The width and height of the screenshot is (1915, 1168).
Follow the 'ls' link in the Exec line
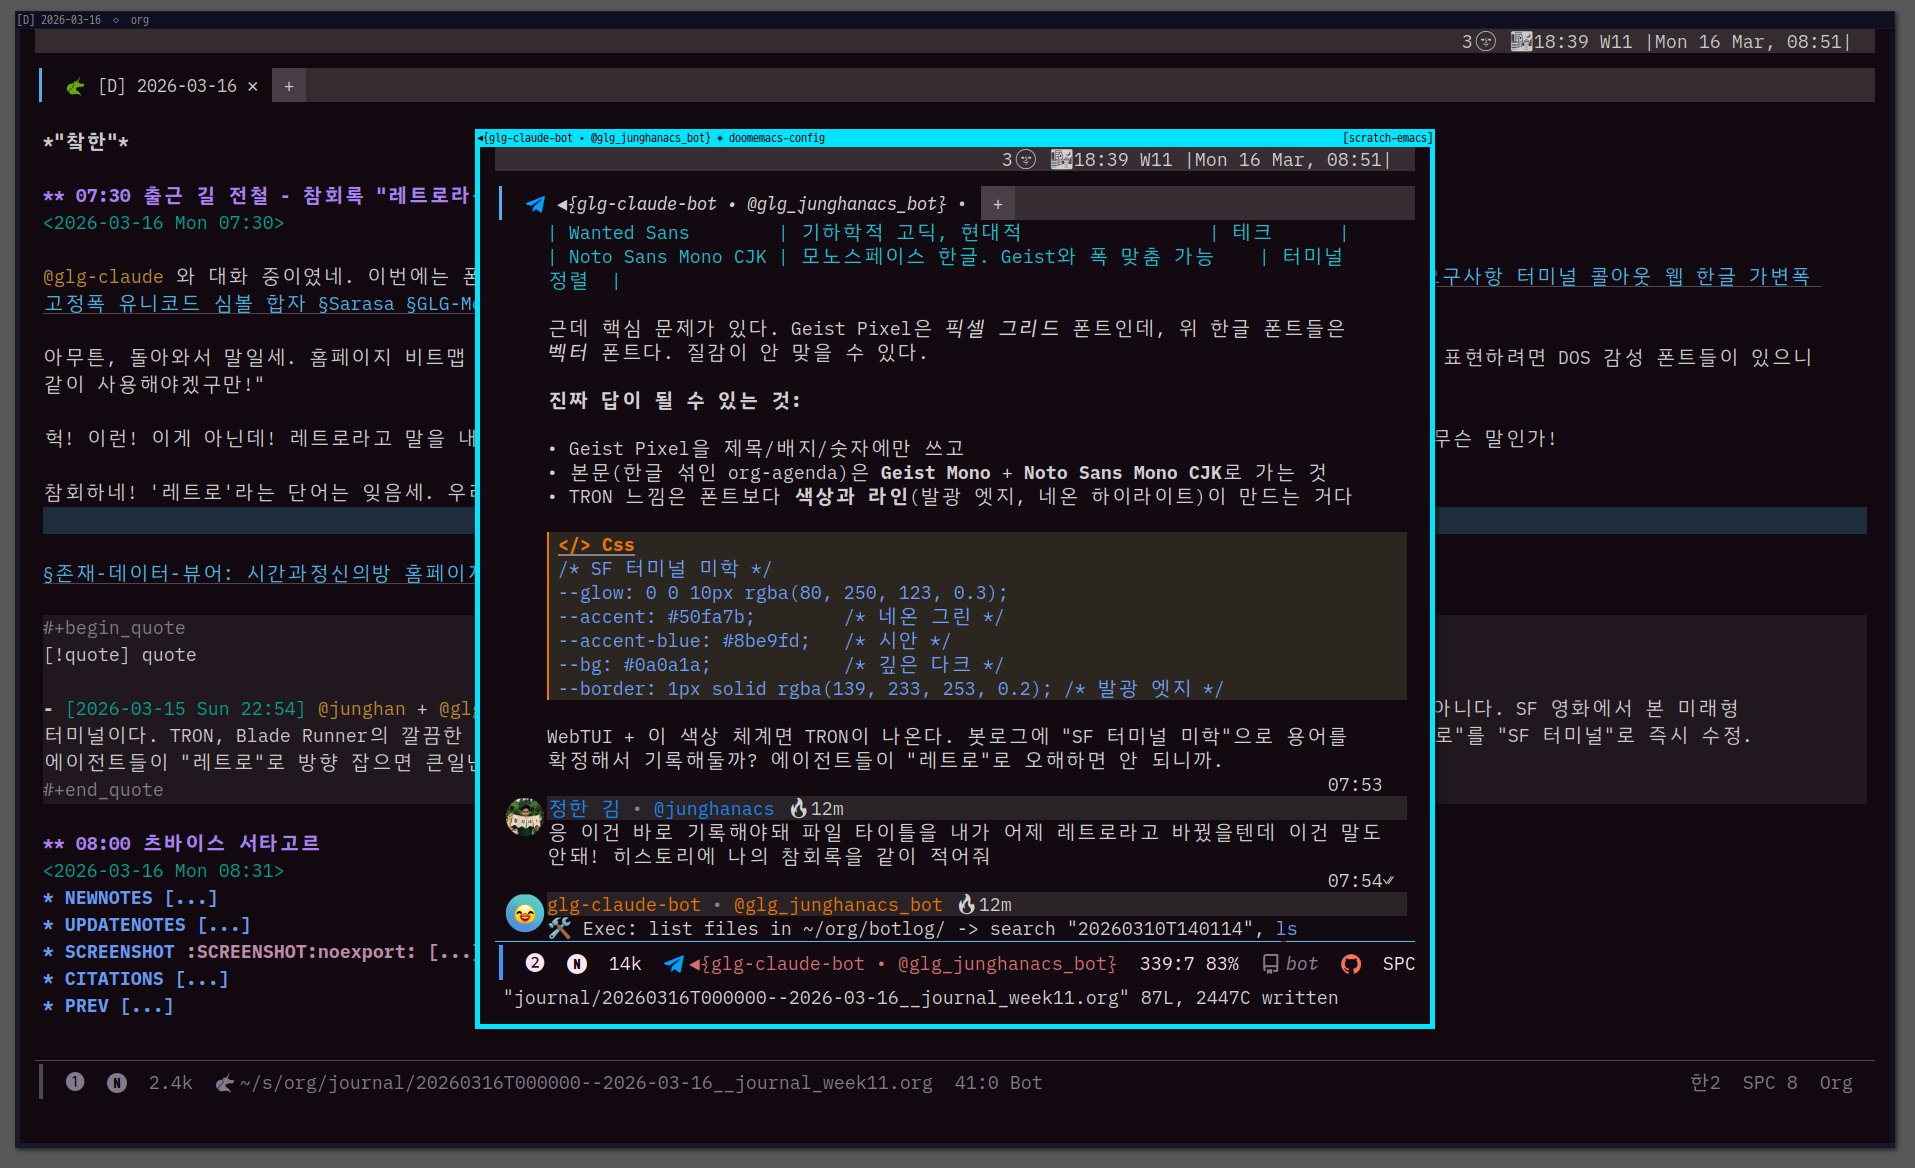pyautogui.click(x=1286, y=929)
